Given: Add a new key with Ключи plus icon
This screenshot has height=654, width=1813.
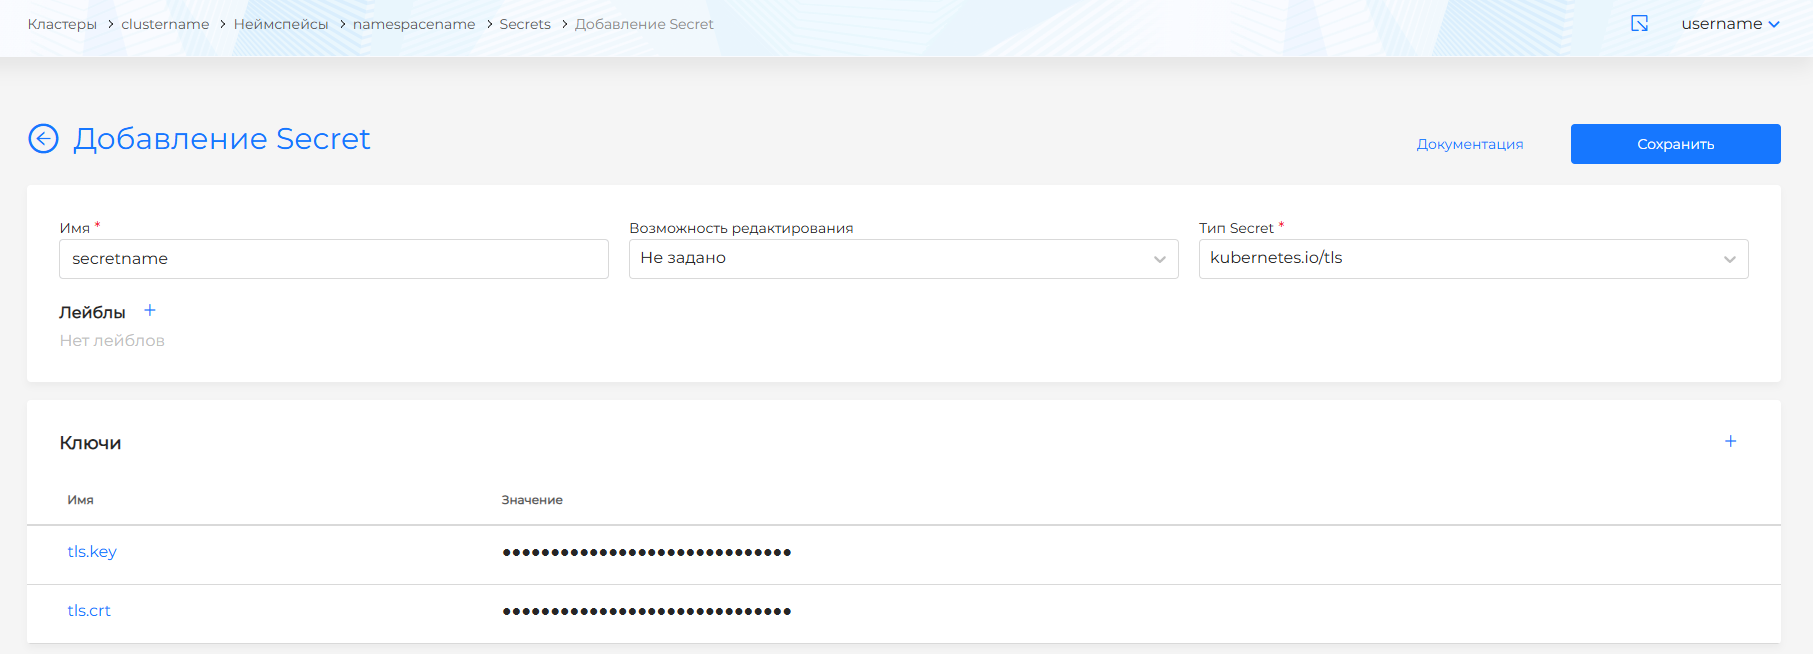Looking at the screenshot, I should tap(1730, 441).
